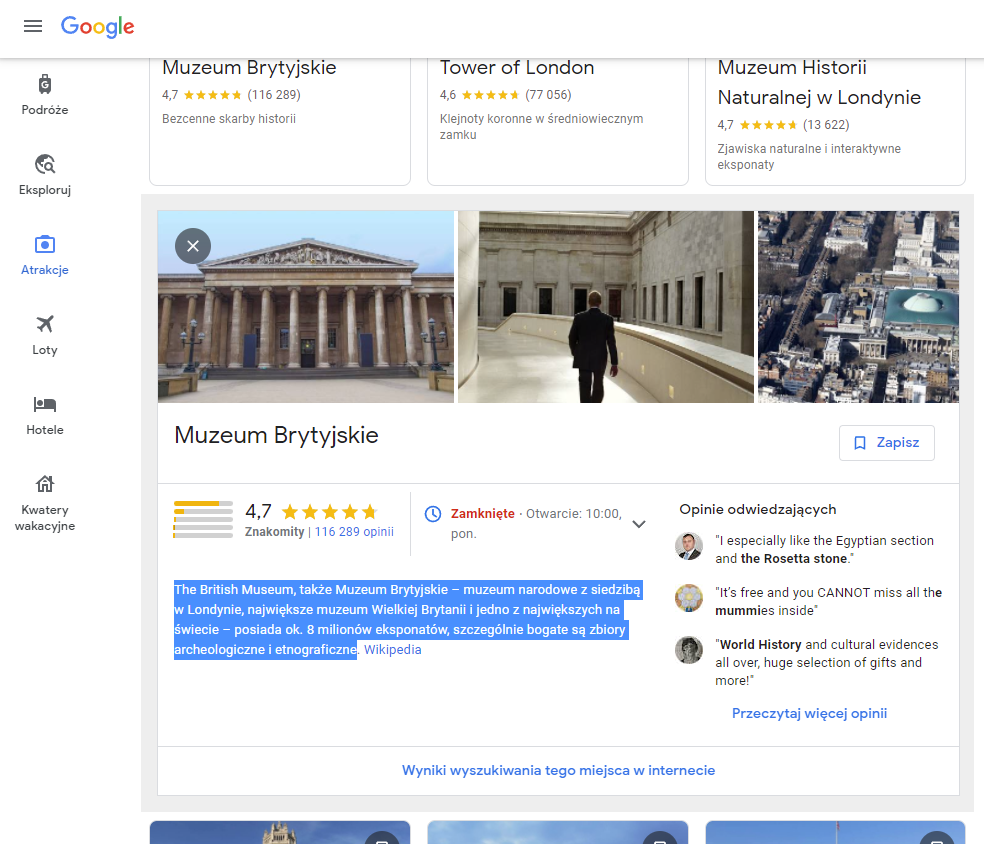Open the aerial view photo of museum
This screenshot has height=844, width=984.
coord(858,306)
